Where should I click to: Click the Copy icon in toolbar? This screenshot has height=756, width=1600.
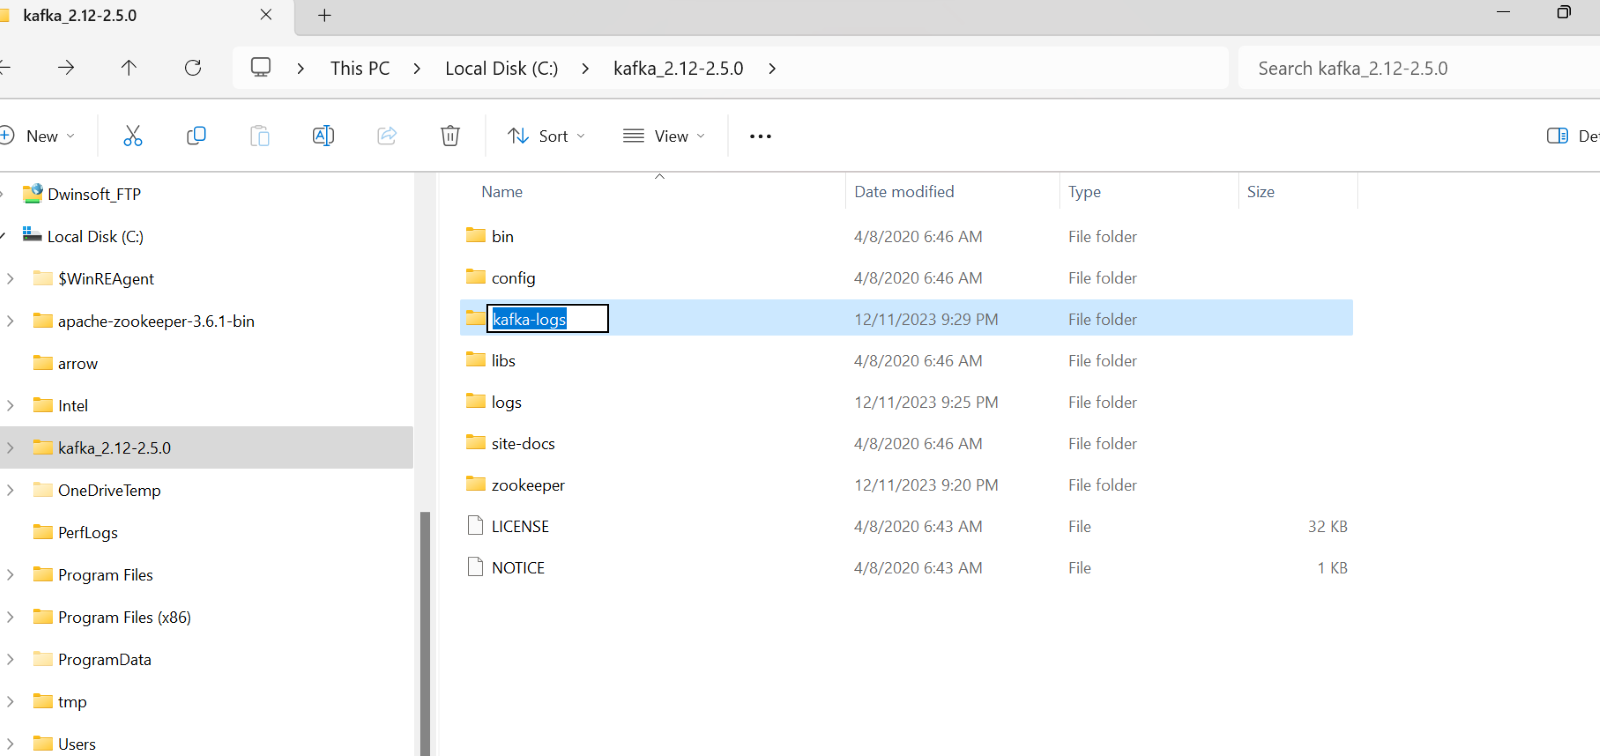pyautogui.click(x=196, y=136)
